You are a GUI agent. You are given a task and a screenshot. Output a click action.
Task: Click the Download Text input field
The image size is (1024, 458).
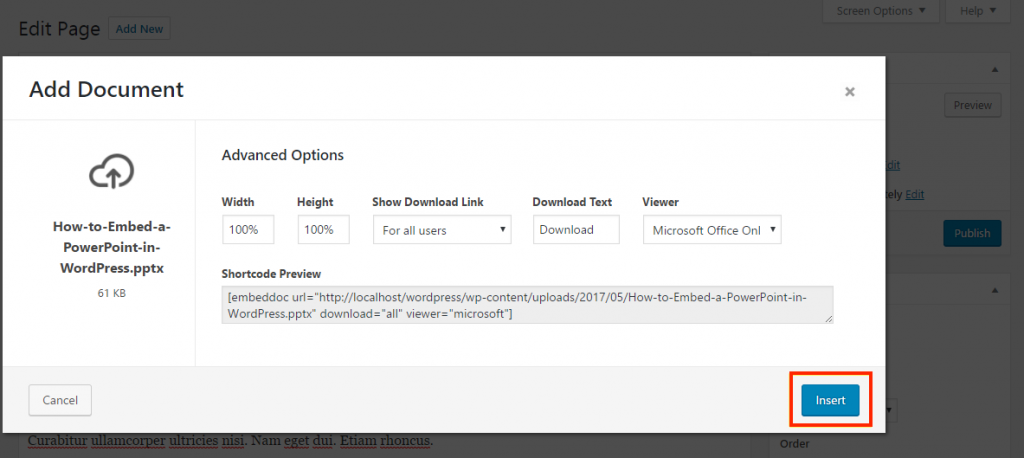pos(576,230)
